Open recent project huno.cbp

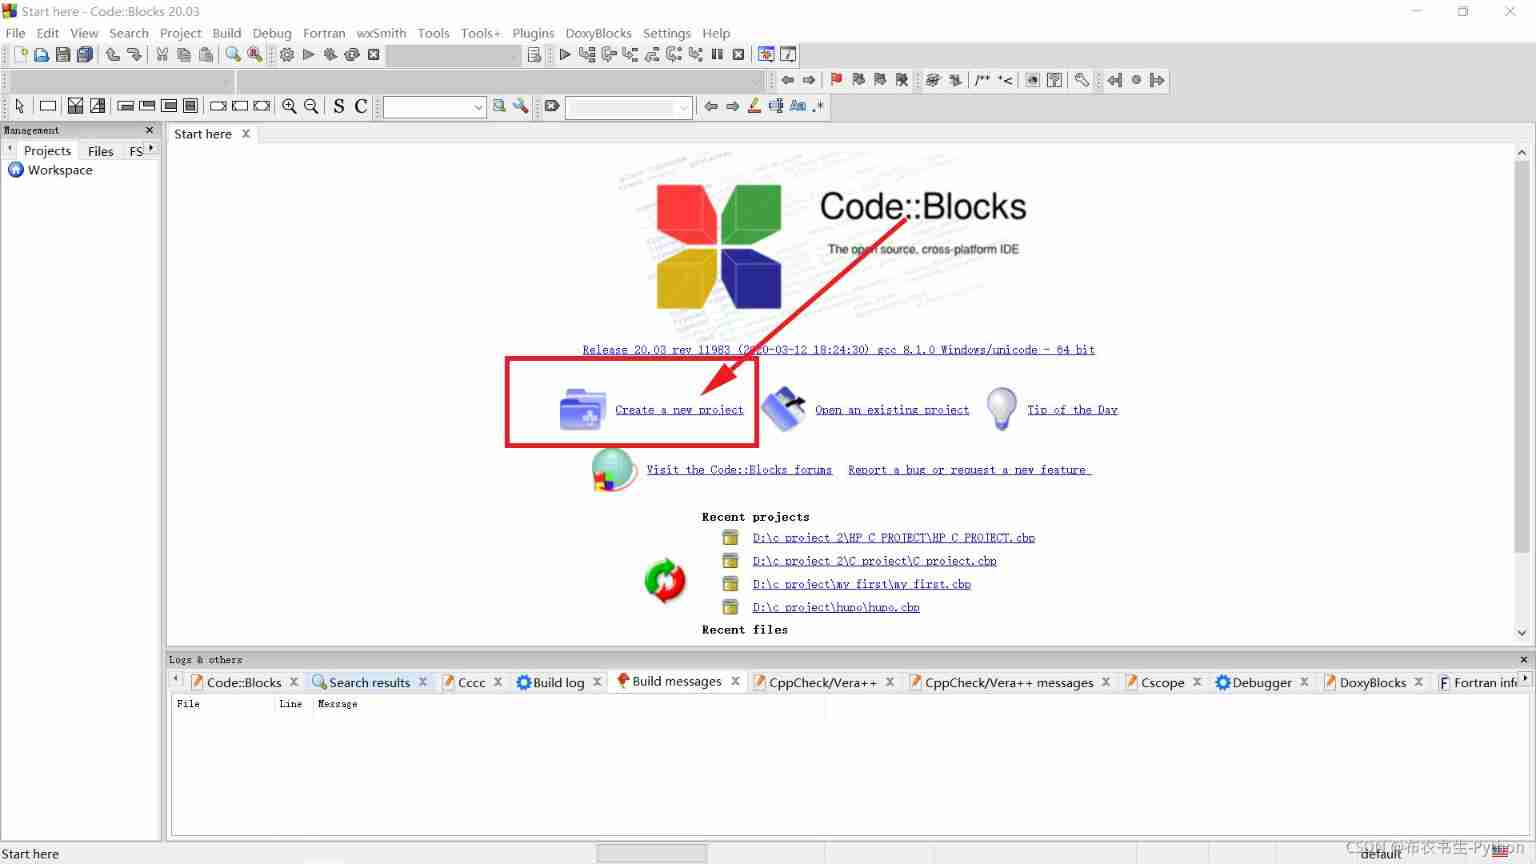tap(836, 607)
